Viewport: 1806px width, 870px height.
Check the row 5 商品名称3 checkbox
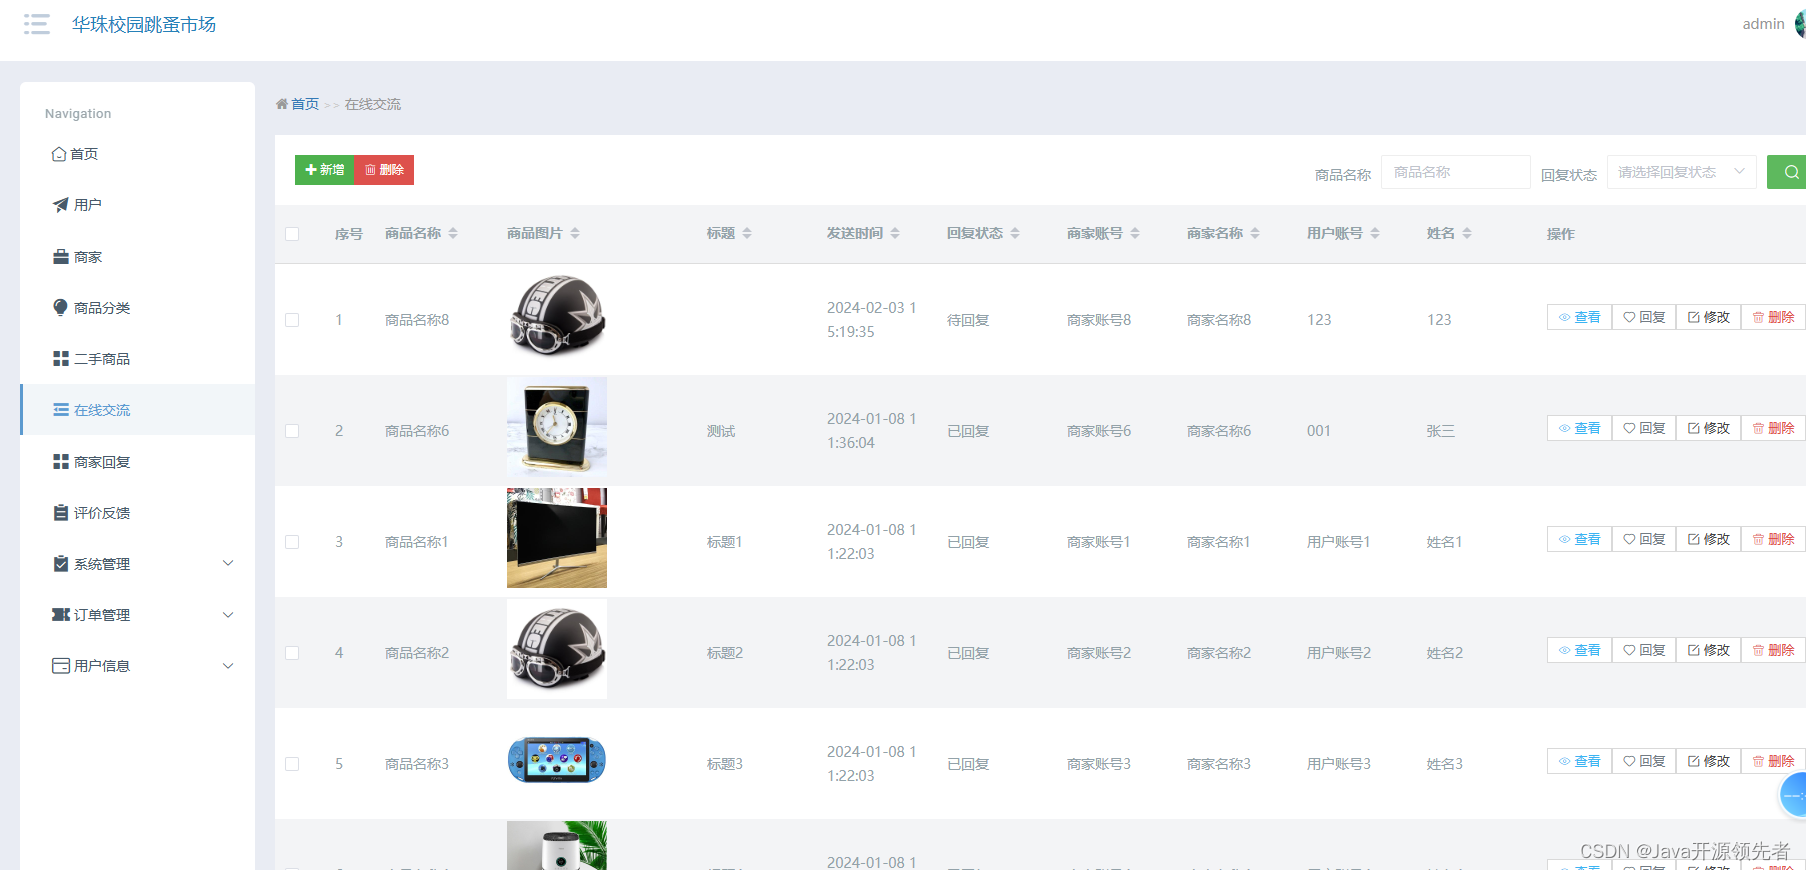pyautogui.click(x=292, y=764)
